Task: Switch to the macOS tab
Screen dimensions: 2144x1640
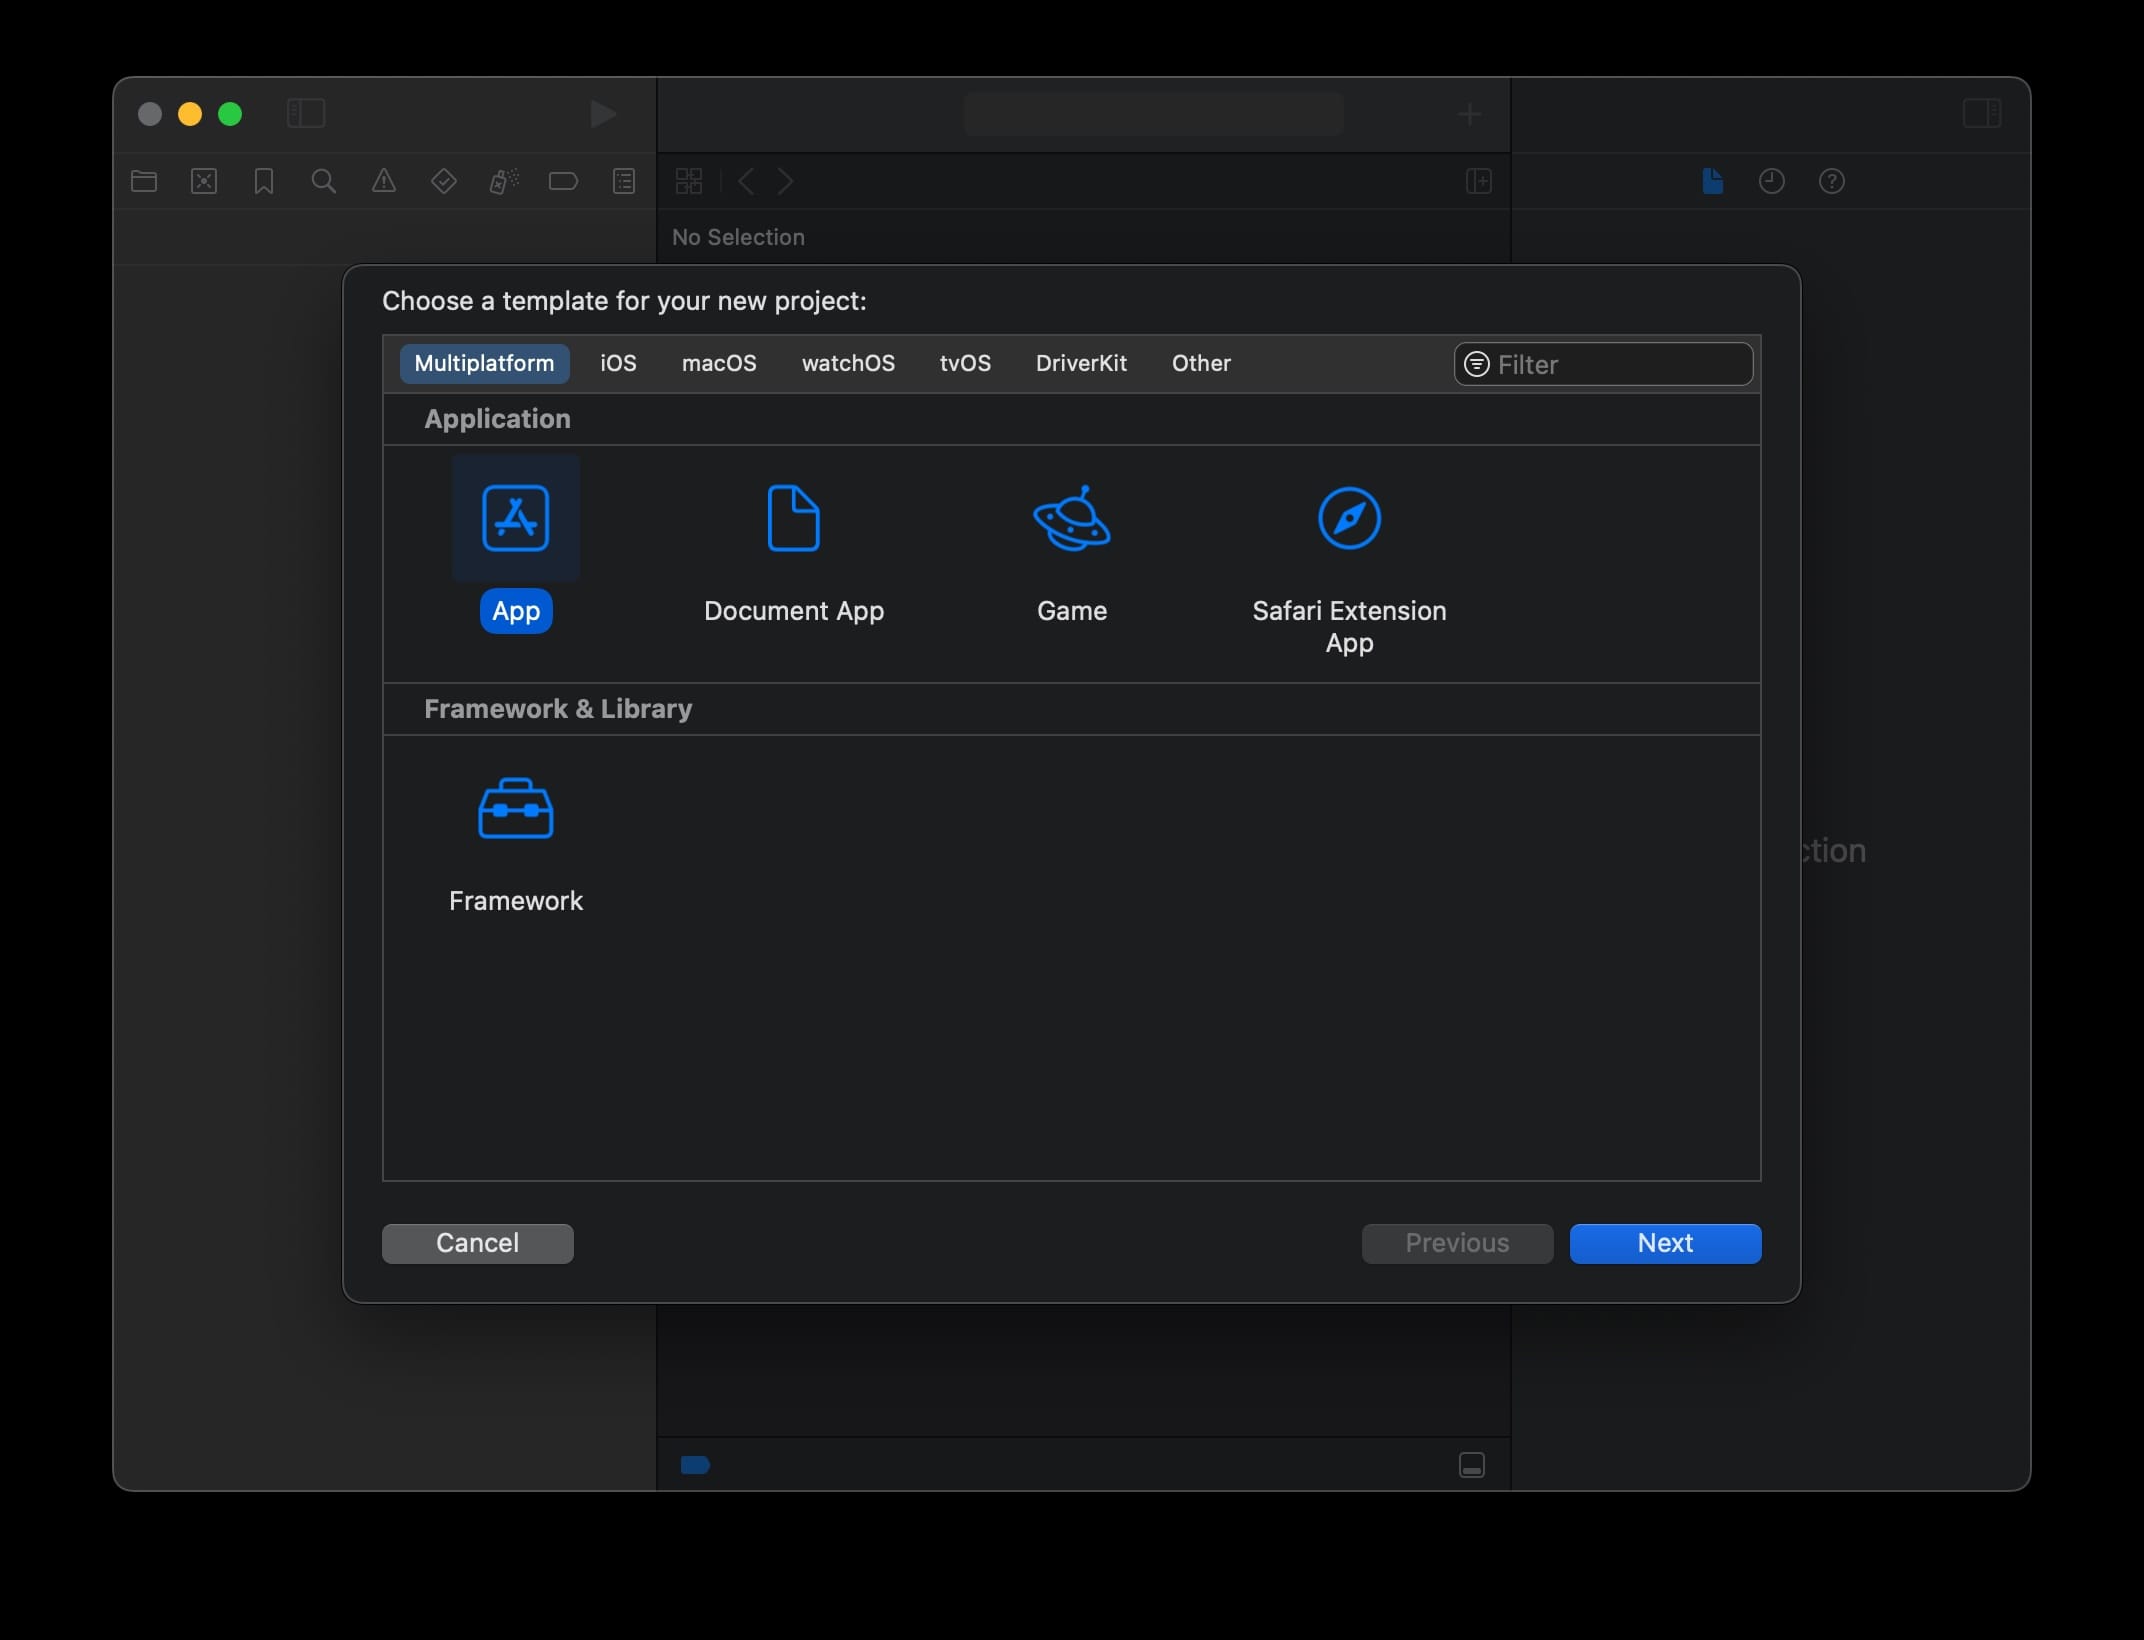Action: coord(718,362)
